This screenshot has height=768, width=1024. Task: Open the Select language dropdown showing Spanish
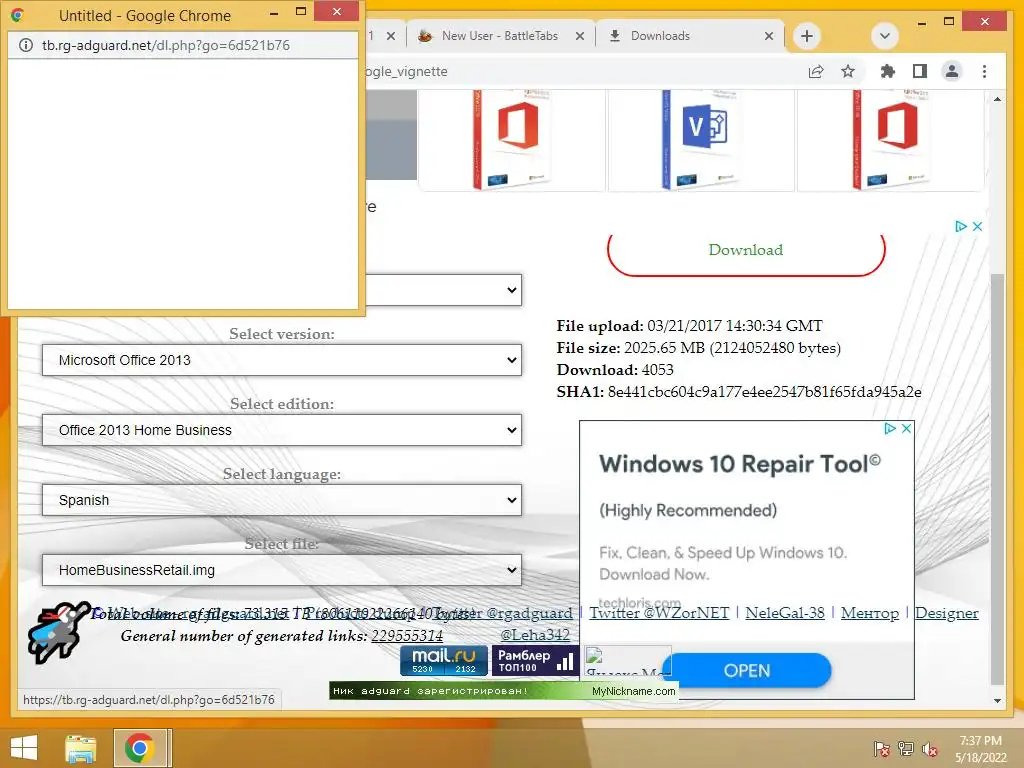coord(281,500)
